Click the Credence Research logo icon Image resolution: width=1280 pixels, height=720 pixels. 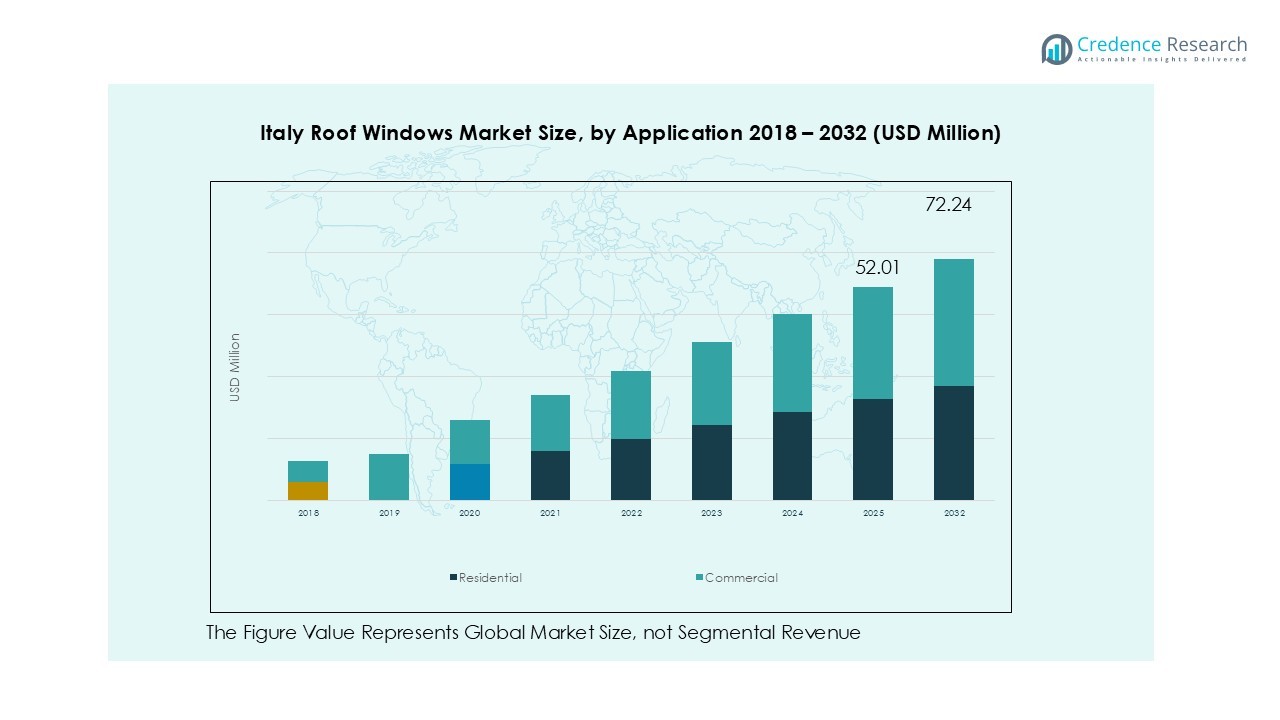(1056, 49)
